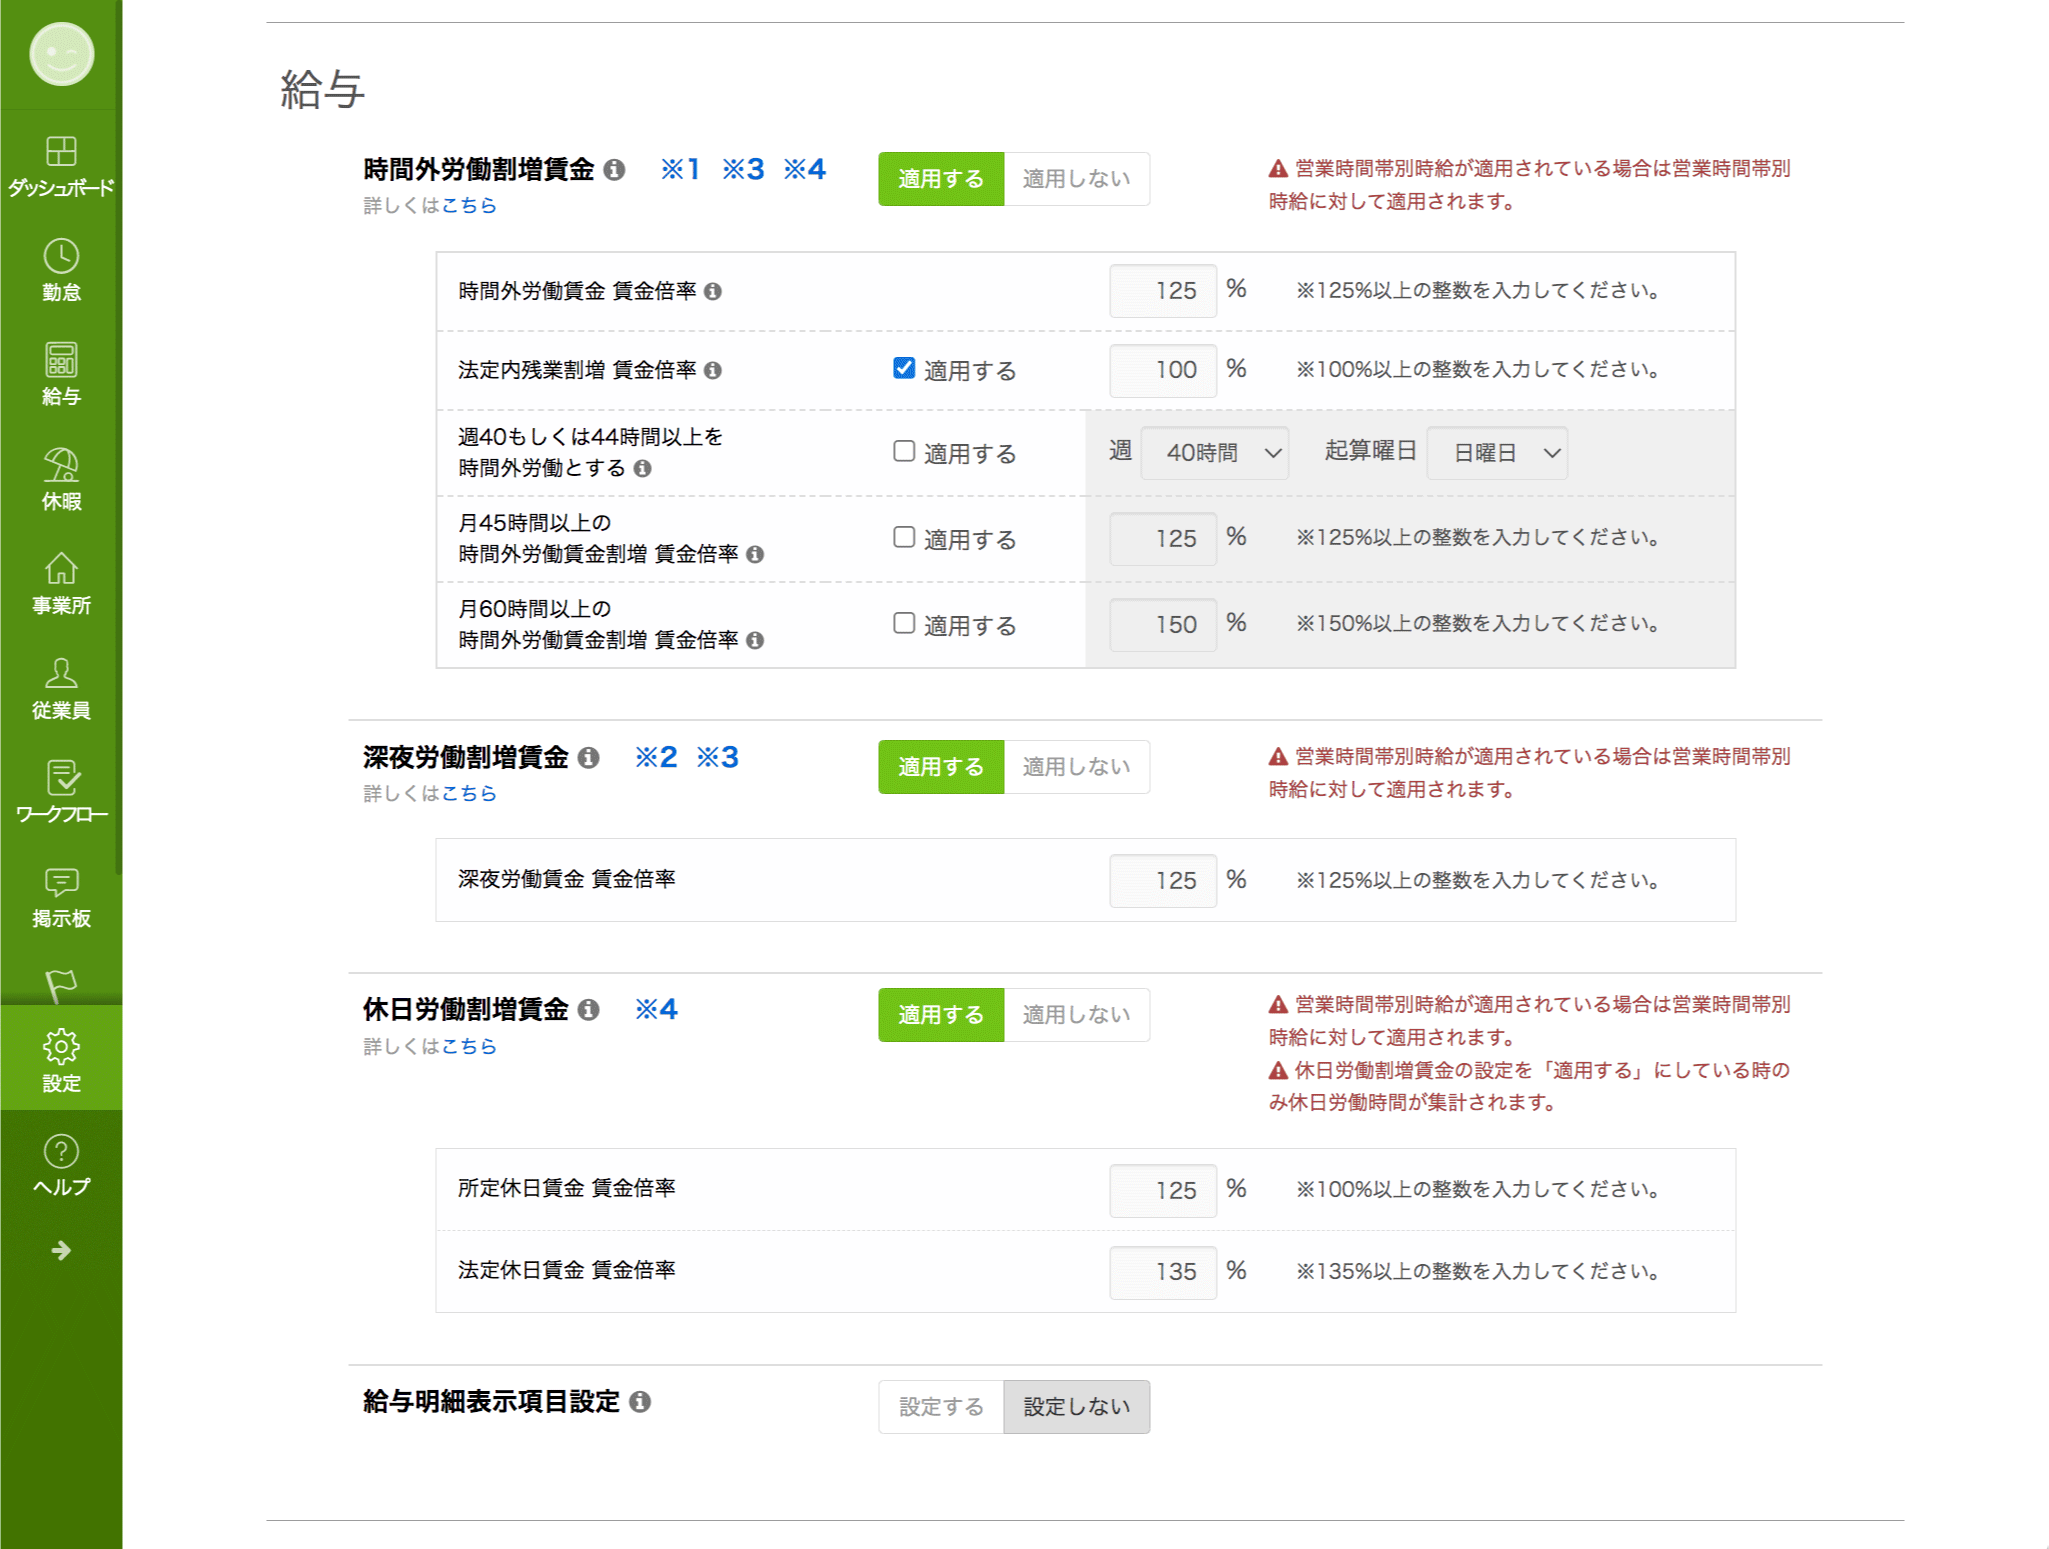Screen dimensions: 2049x1549
Task: Go to attendance (勤怠) clock icon
Action: tap(61, 258)
